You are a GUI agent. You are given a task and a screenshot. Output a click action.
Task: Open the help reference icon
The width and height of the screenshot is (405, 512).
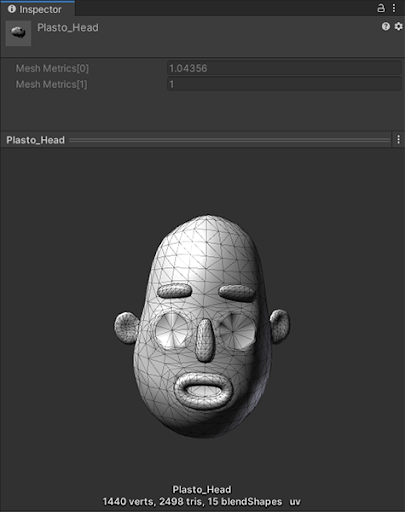coord(386,26)
